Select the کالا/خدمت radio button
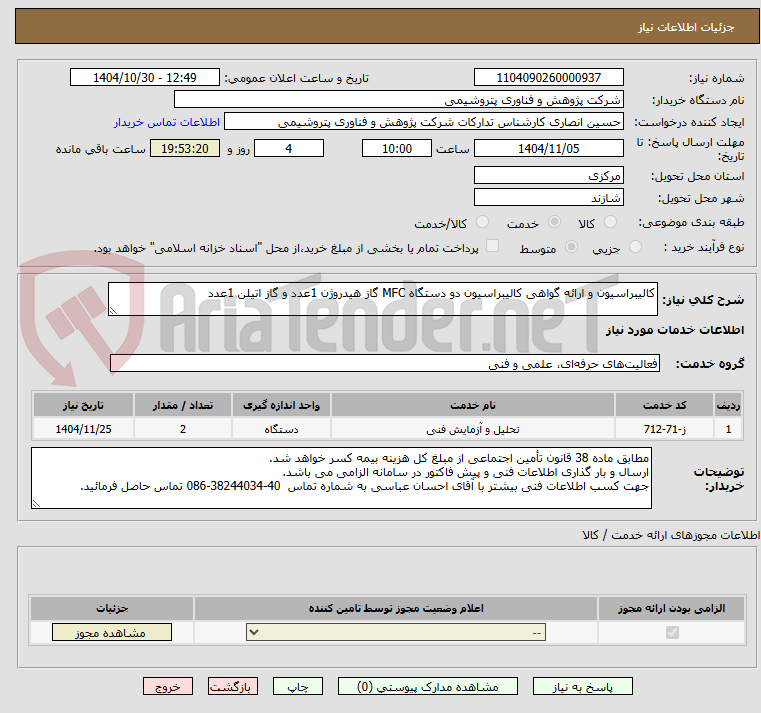761x713 pixels. point(482,222)
